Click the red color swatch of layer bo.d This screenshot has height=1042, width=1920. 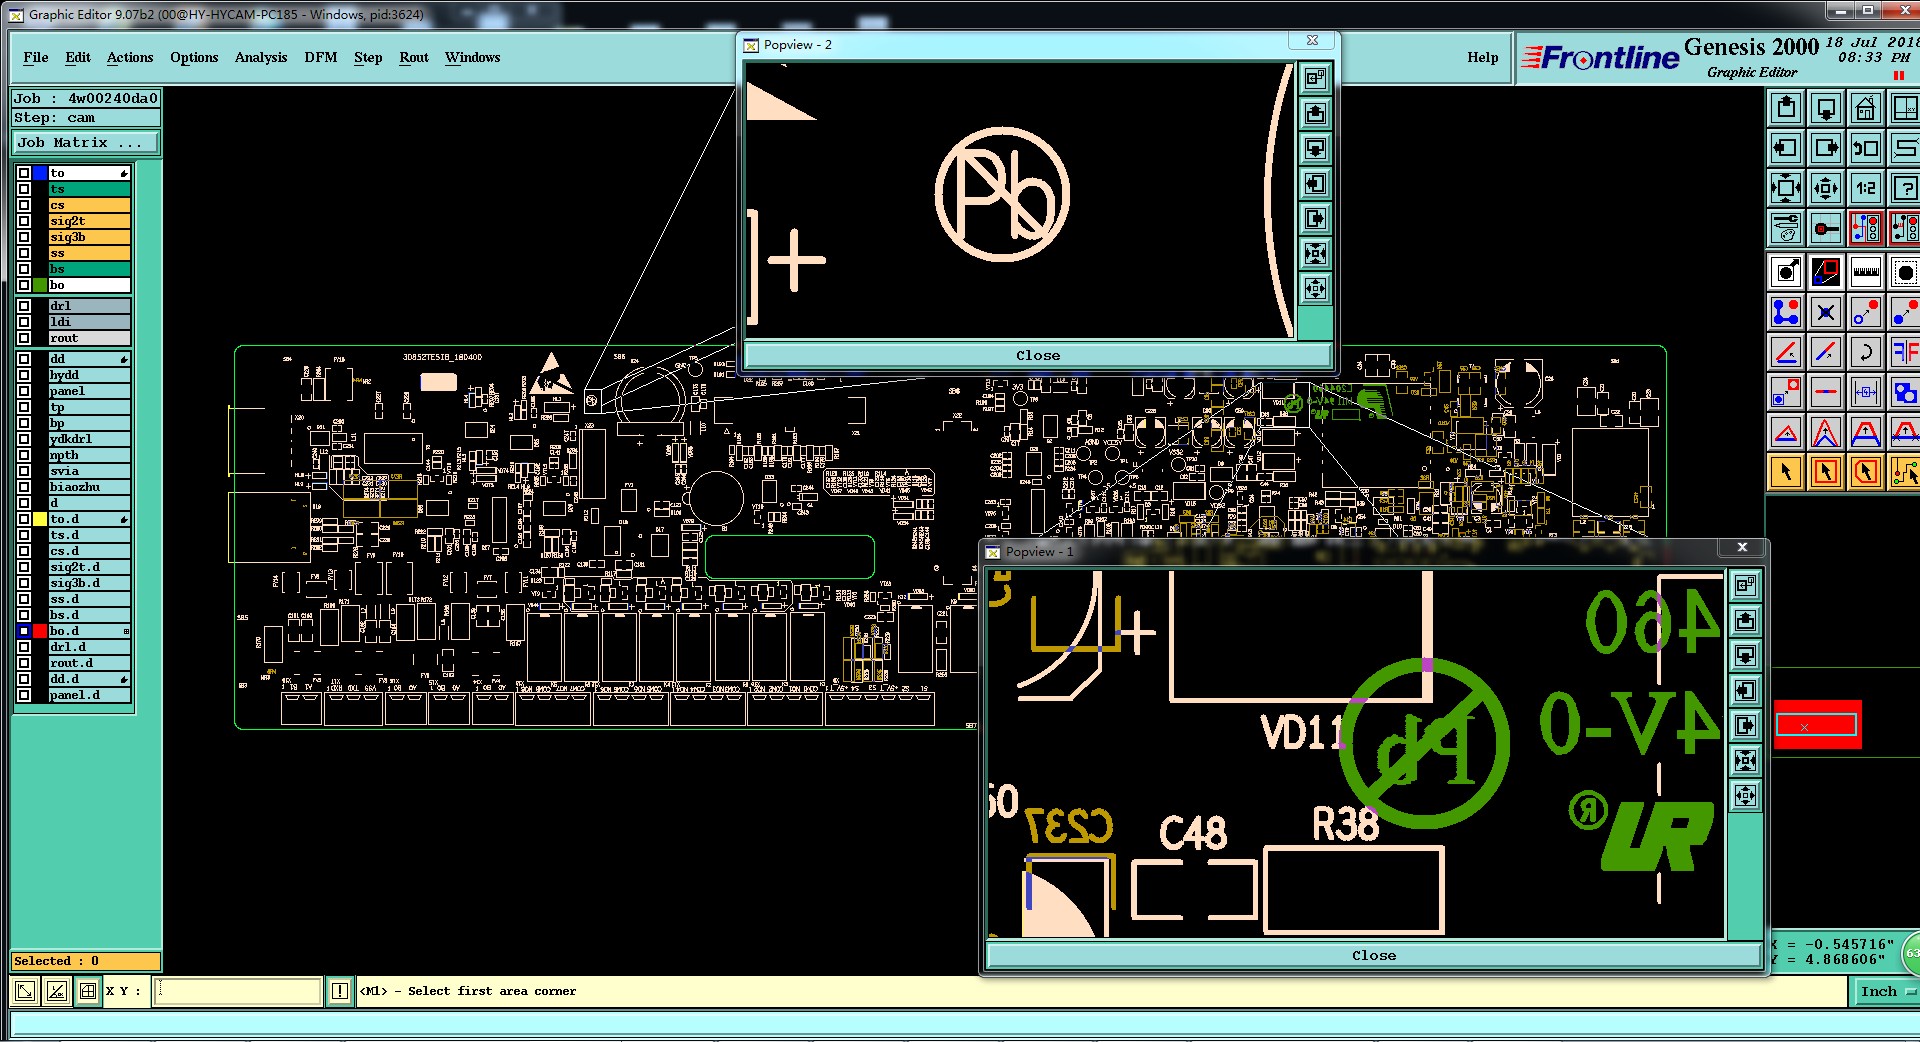tap(40, 631)
